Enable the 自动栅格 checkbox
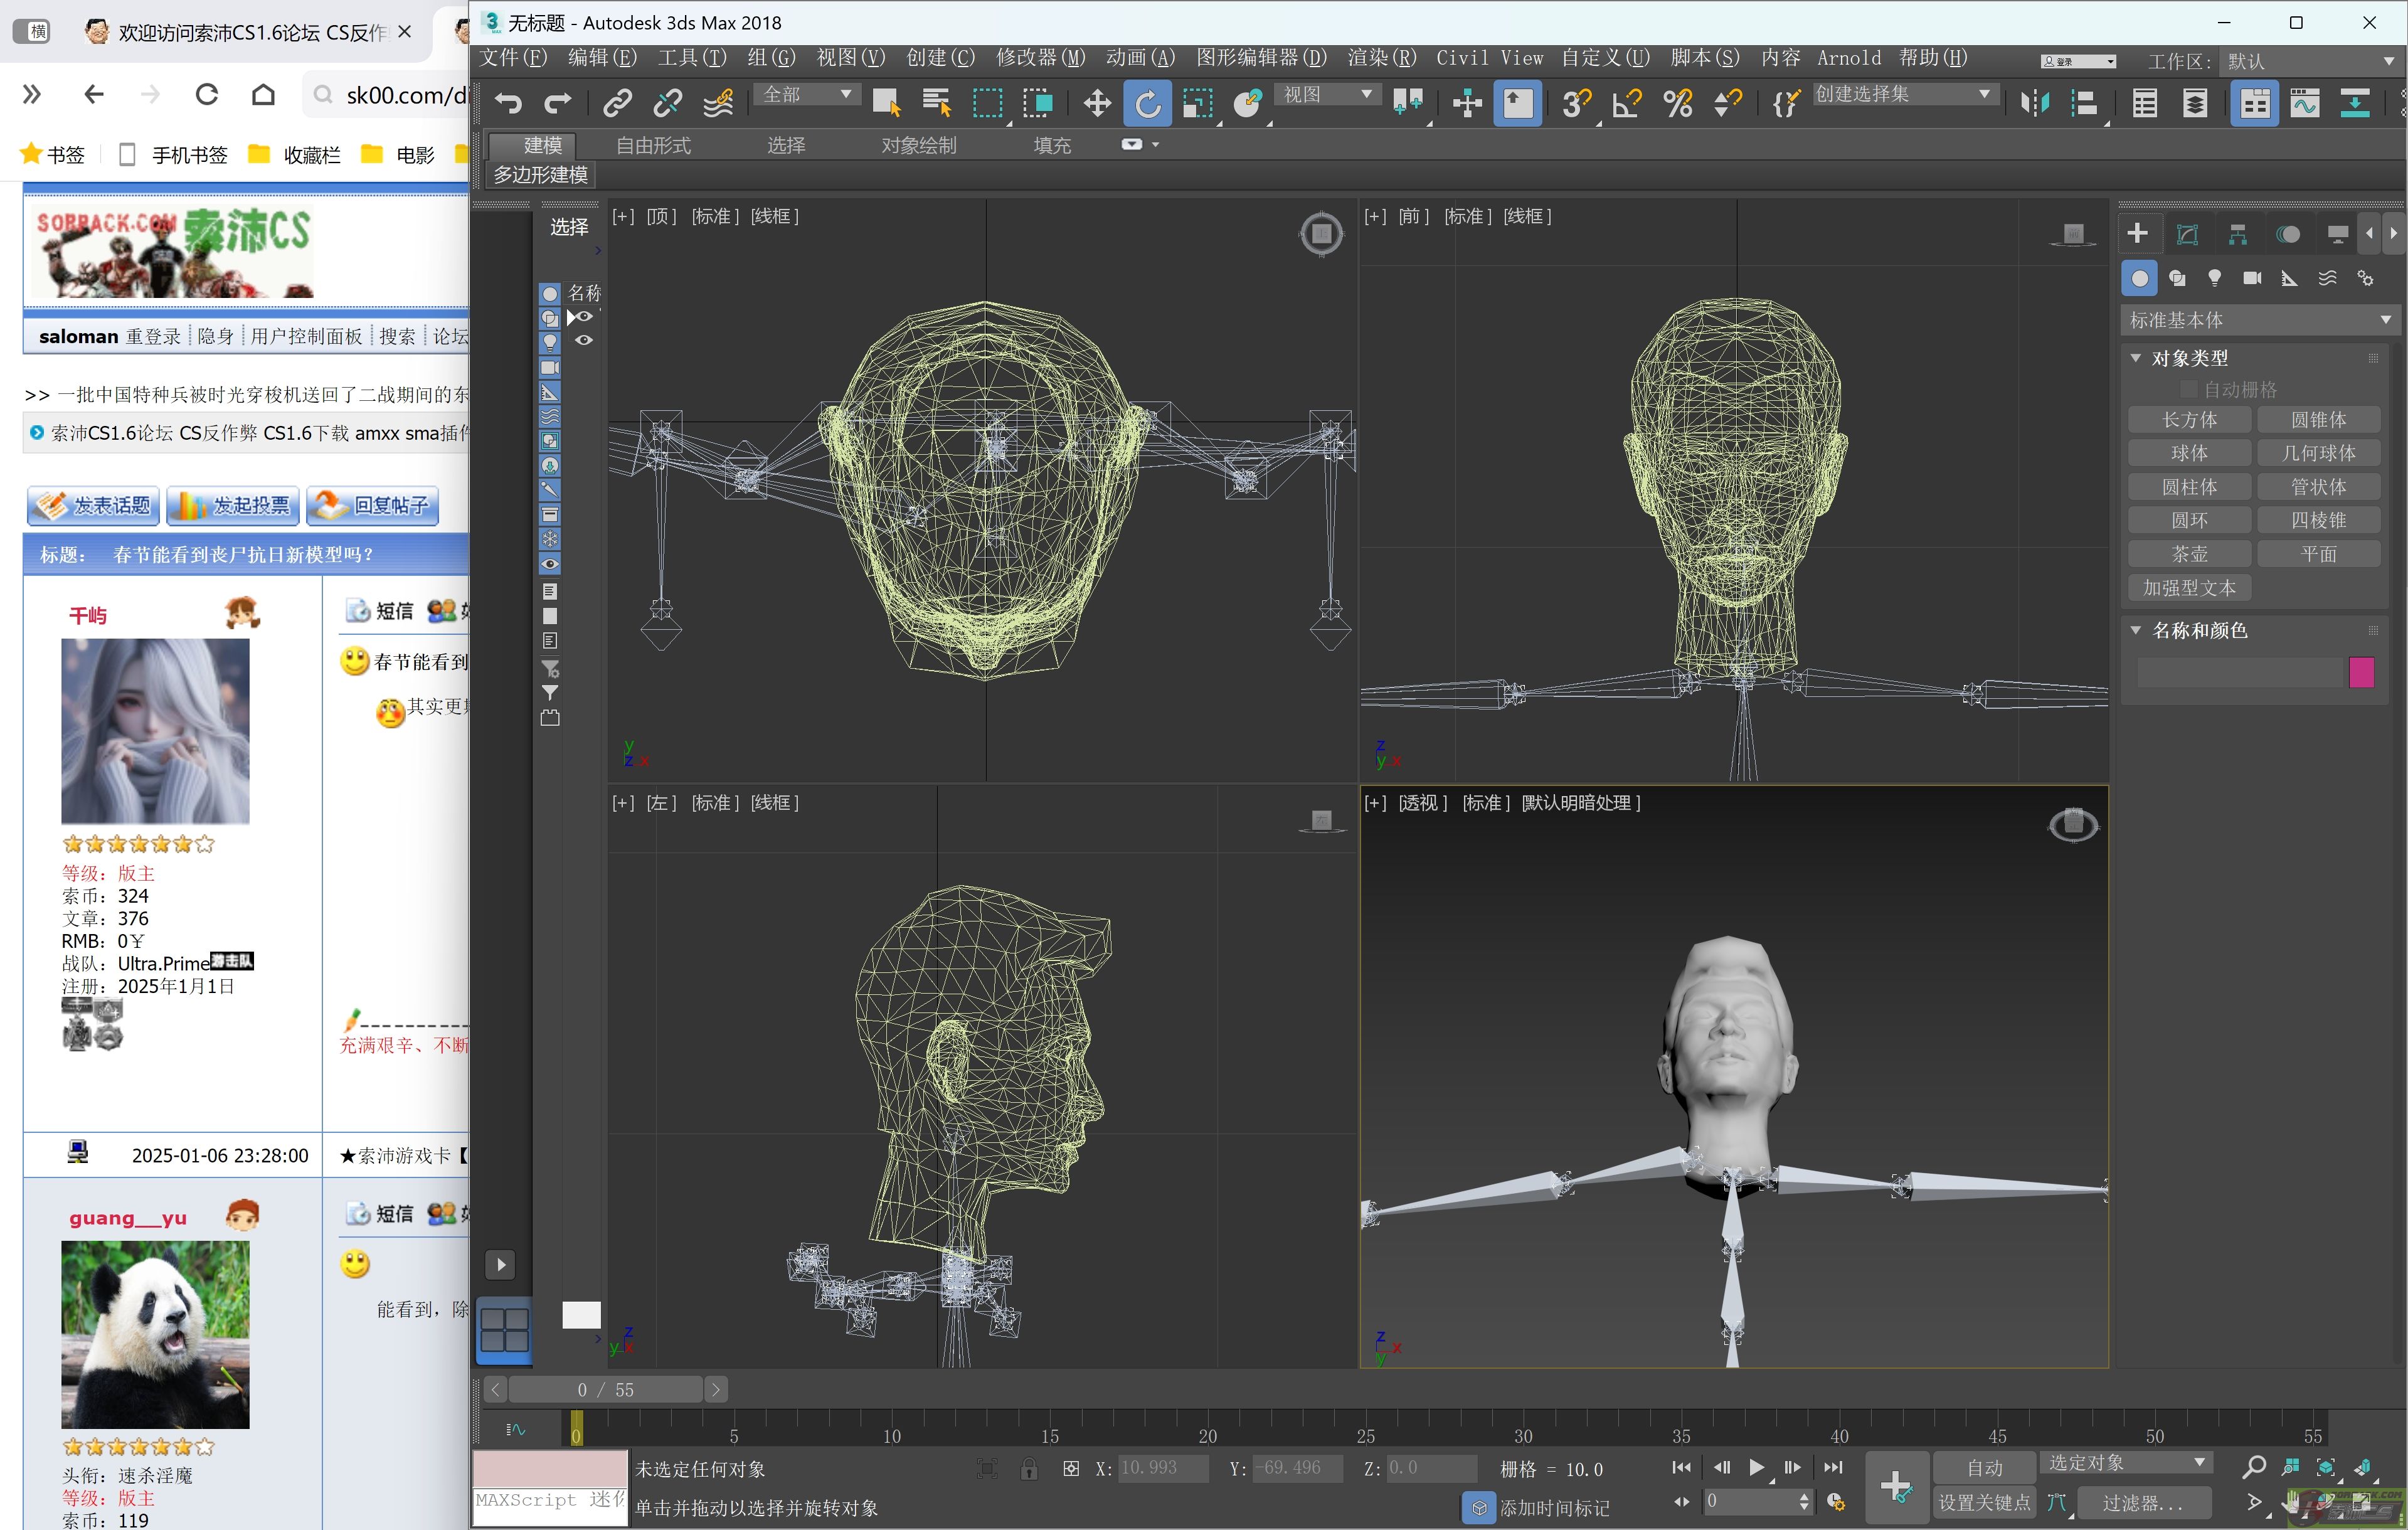The height and width of the screenshot is (1530, 2408). pyautogui.click(x=2189, y=389)
